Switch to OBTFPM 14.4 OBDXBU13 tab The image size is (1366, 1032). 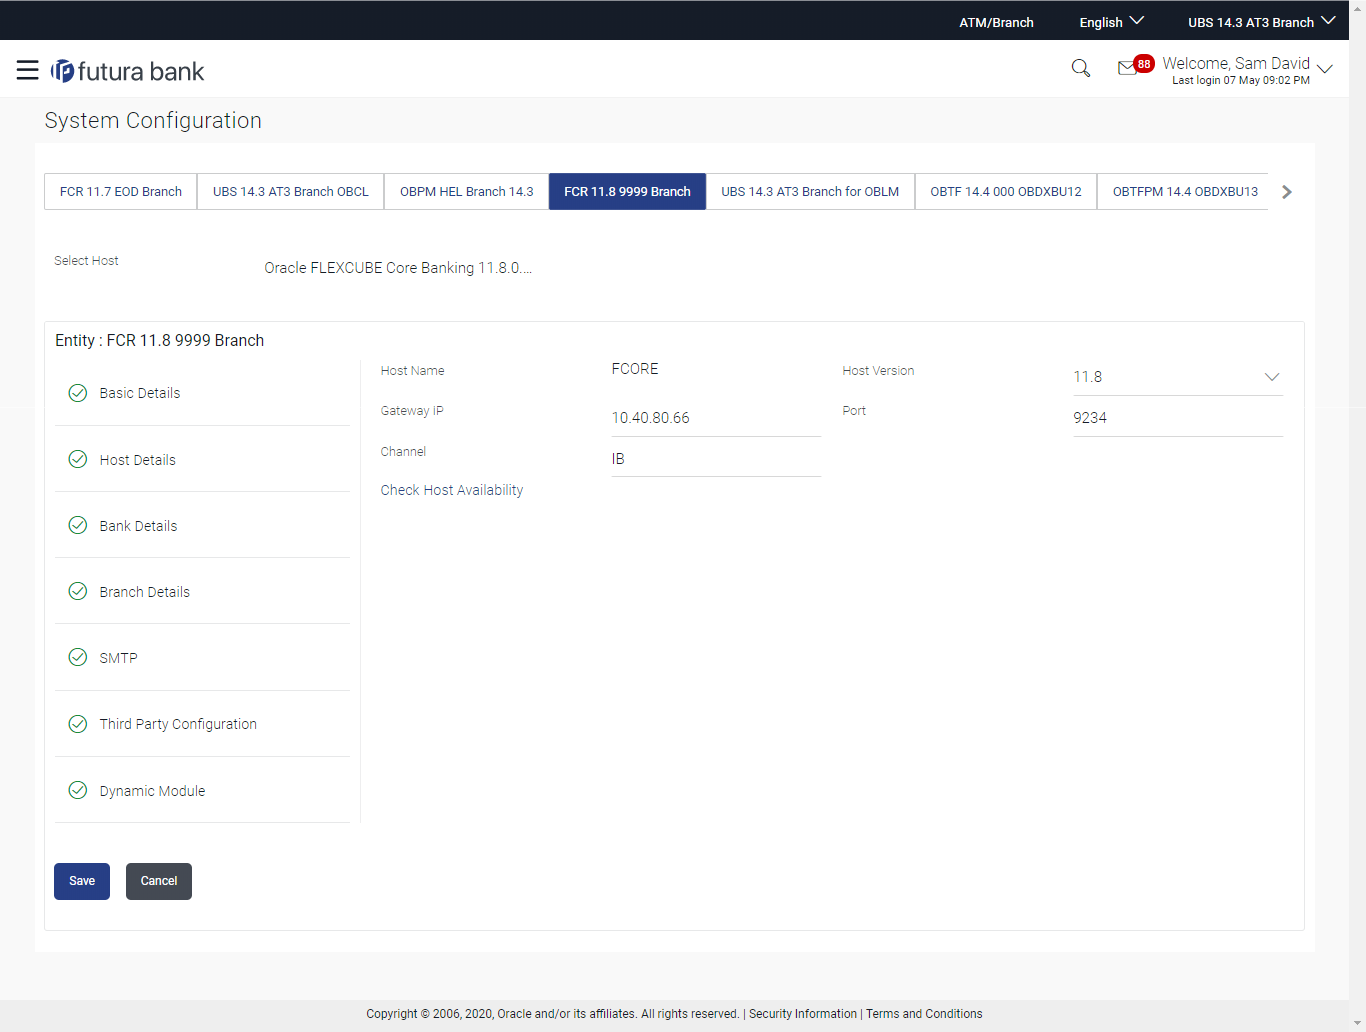tap(1185, 191)
